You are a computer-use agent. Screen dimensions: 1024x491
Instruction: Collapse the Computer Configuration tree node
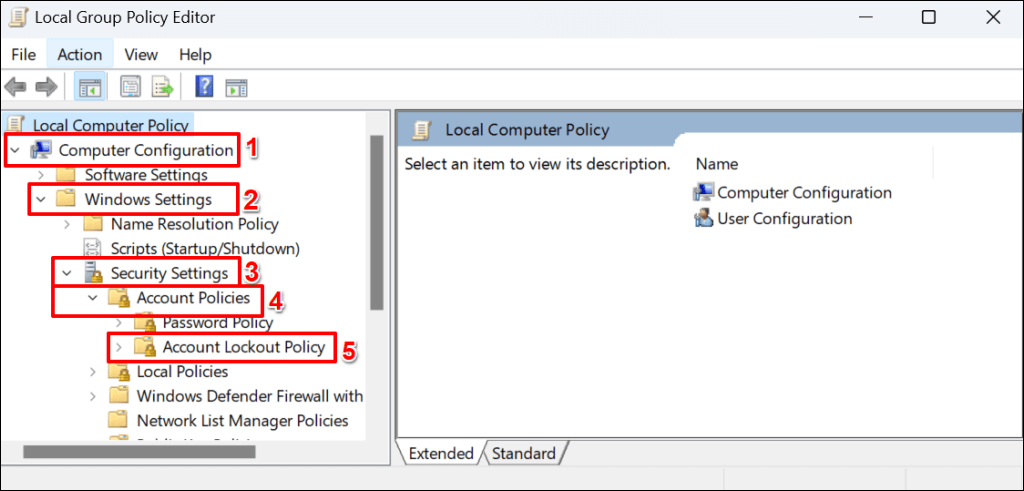point(15,151)
